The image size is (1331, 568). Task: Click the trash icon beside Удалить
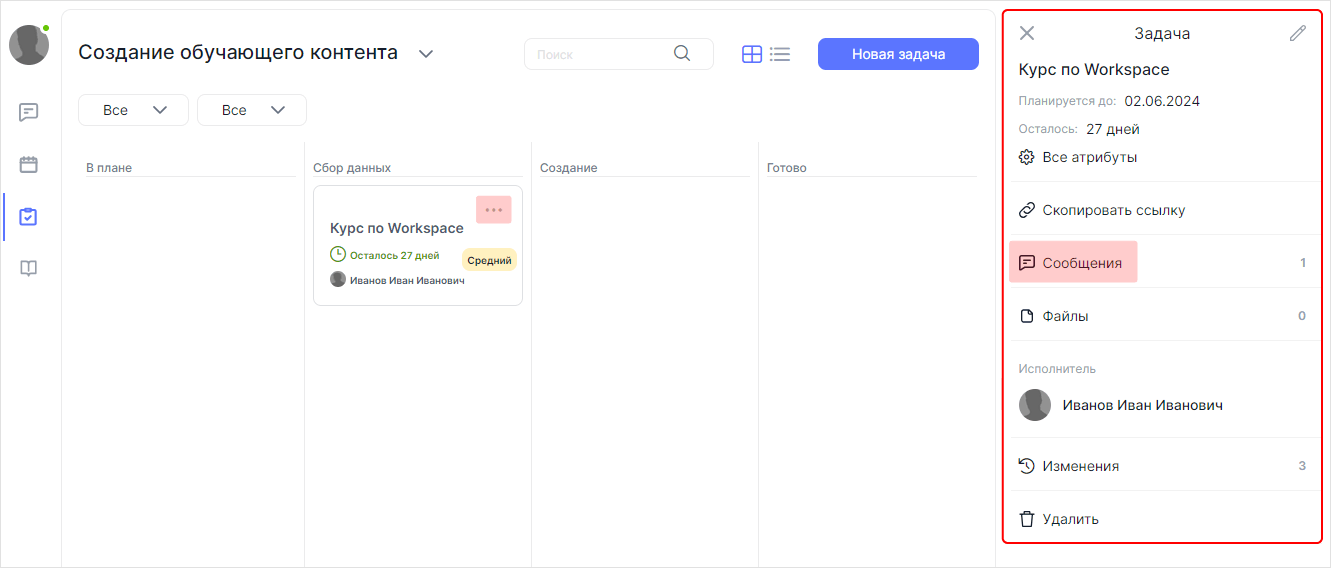tap(1026, 519)
